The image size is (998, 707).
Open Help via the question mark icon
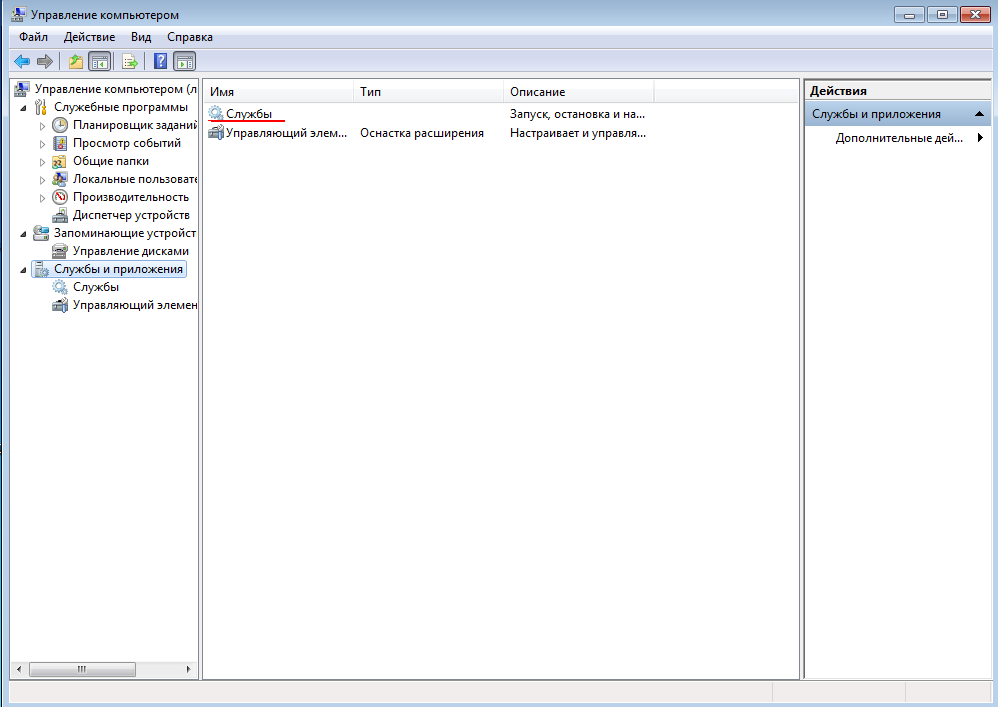[x=160, y=62]
